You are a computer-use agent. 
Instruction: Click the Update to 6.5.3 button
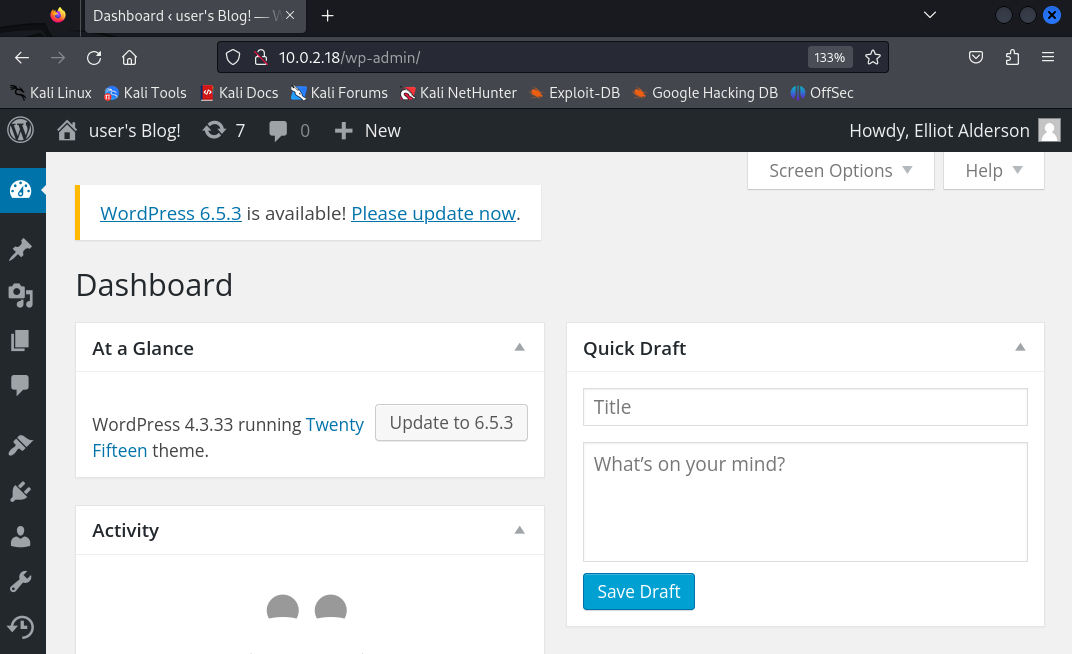[451, 423]
